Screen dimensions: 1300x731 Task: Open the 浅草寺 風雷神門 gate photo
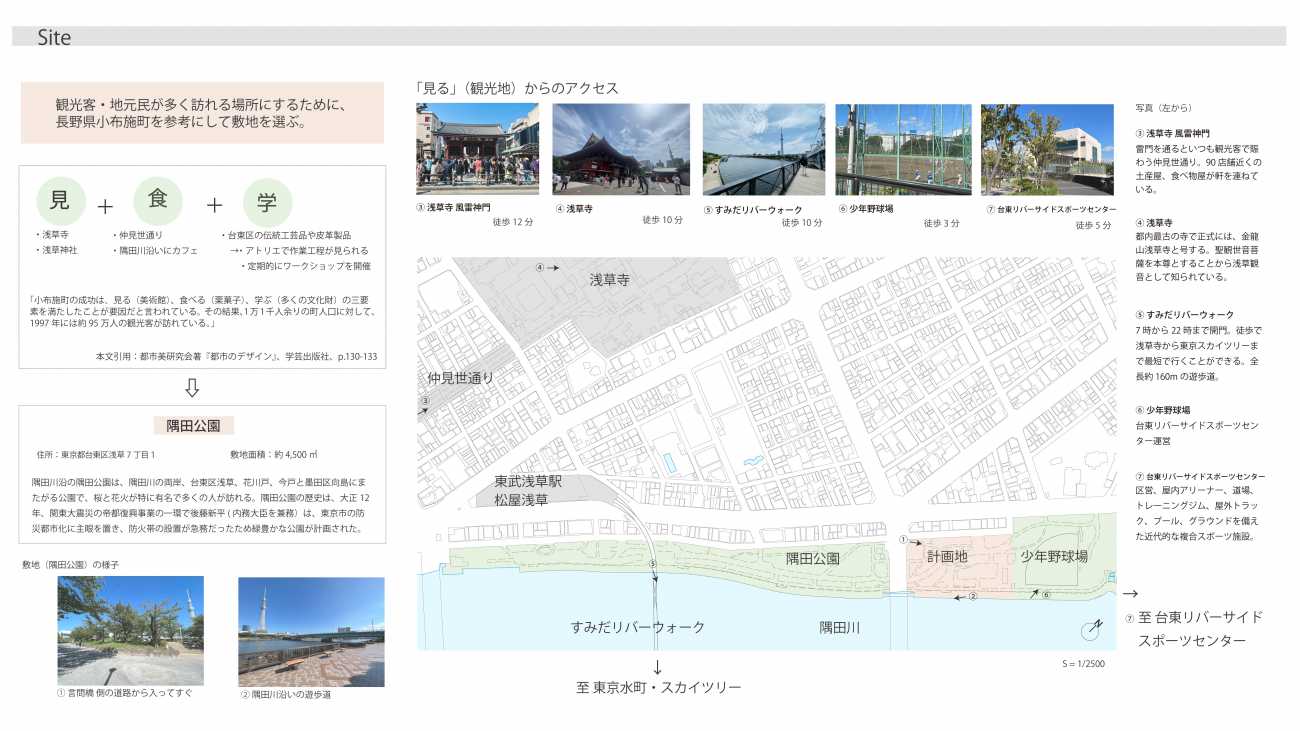(477, 149)
